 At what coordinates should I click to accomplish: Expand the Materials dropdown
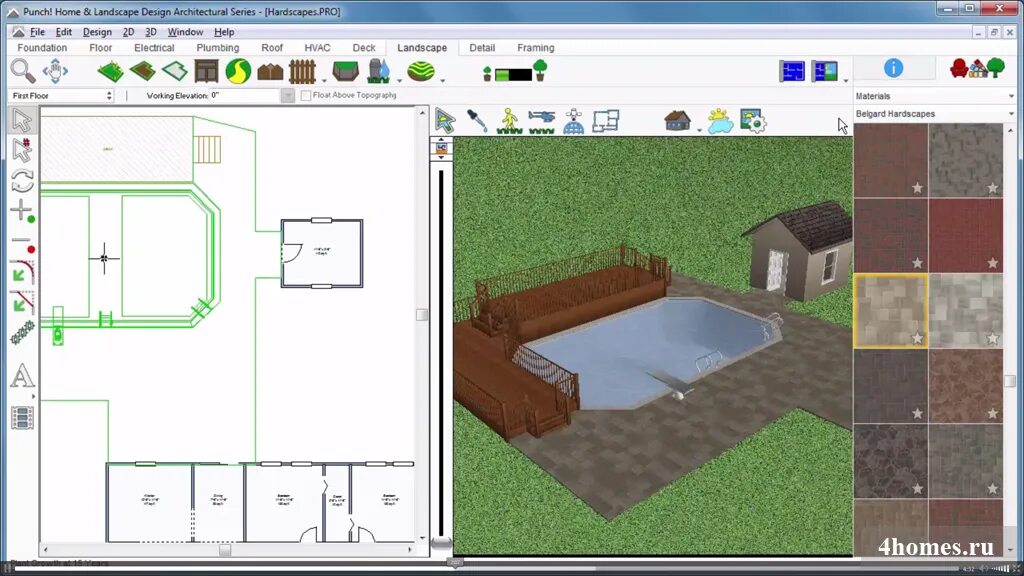[x=934, y=96]
